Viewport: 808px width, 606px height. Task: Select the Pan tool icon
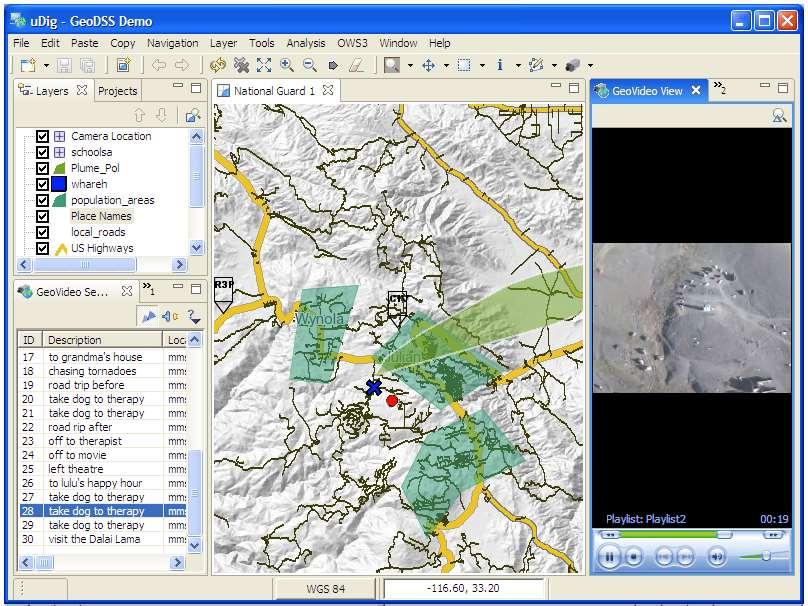click(x=428, y=65)
